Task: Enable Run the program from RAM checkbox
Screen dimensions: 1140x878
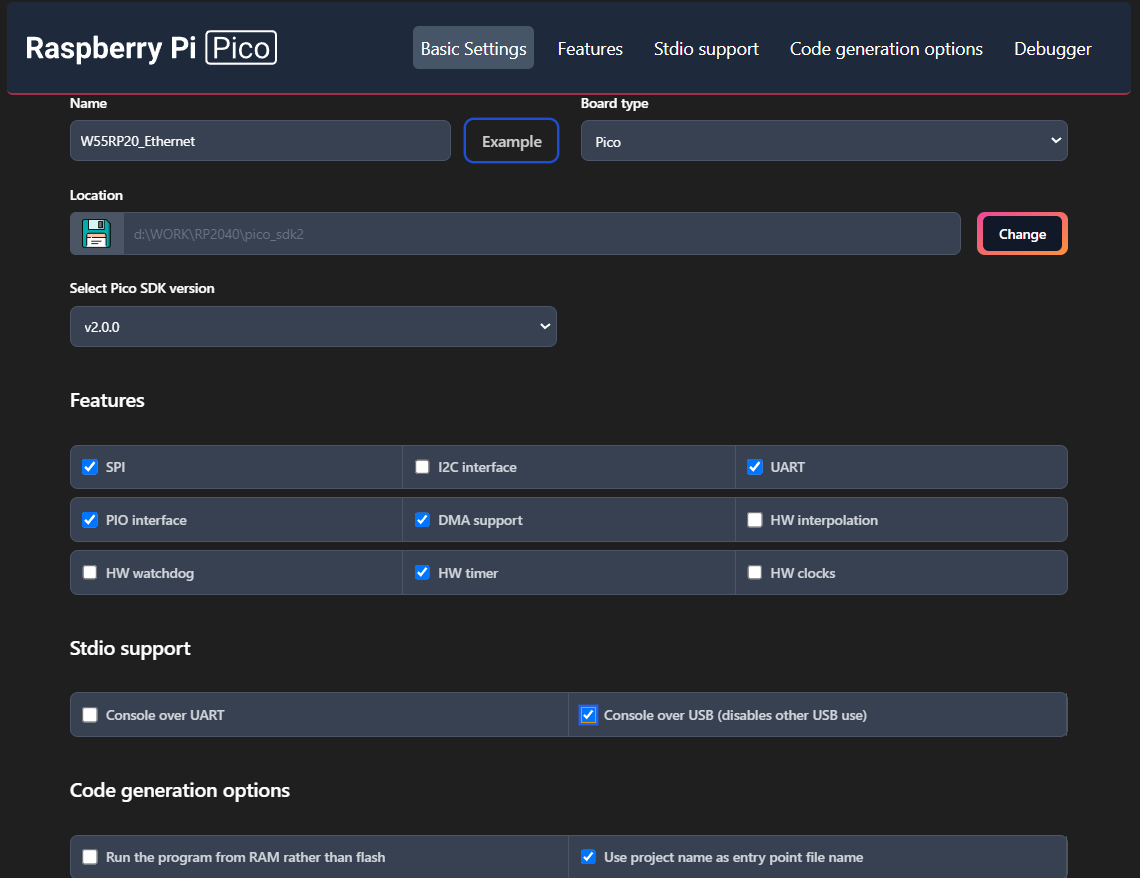Action: (x=90, y=857)
